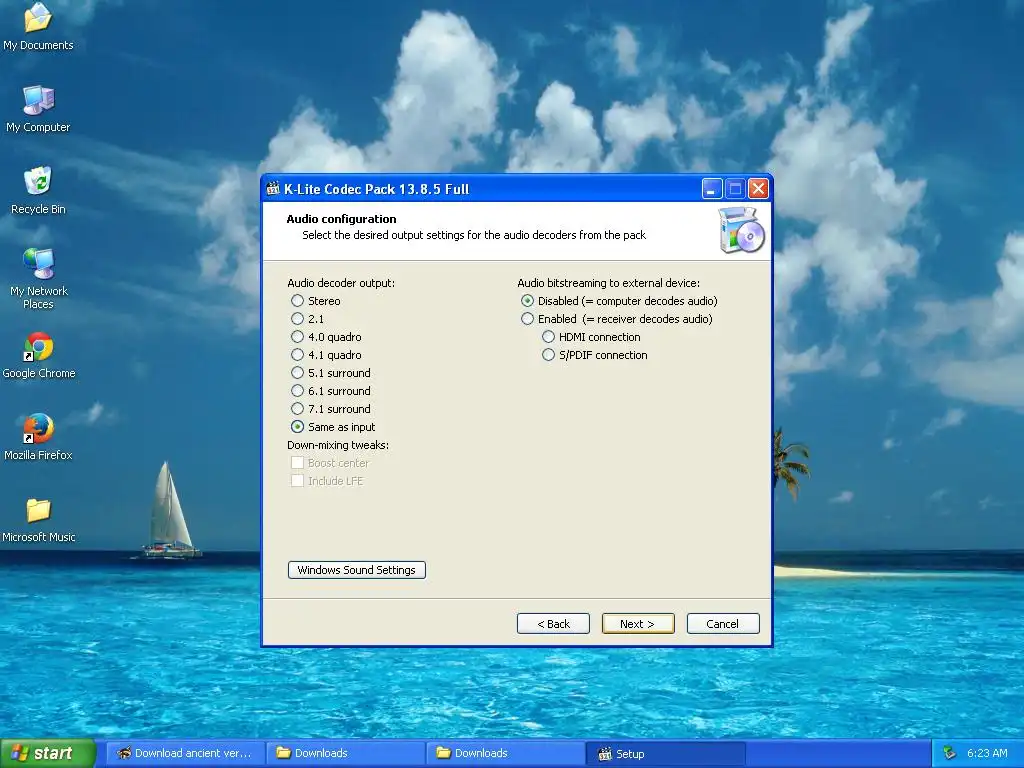
Task: Click the codec pack disc box image
Action: [x=741, y=230]
